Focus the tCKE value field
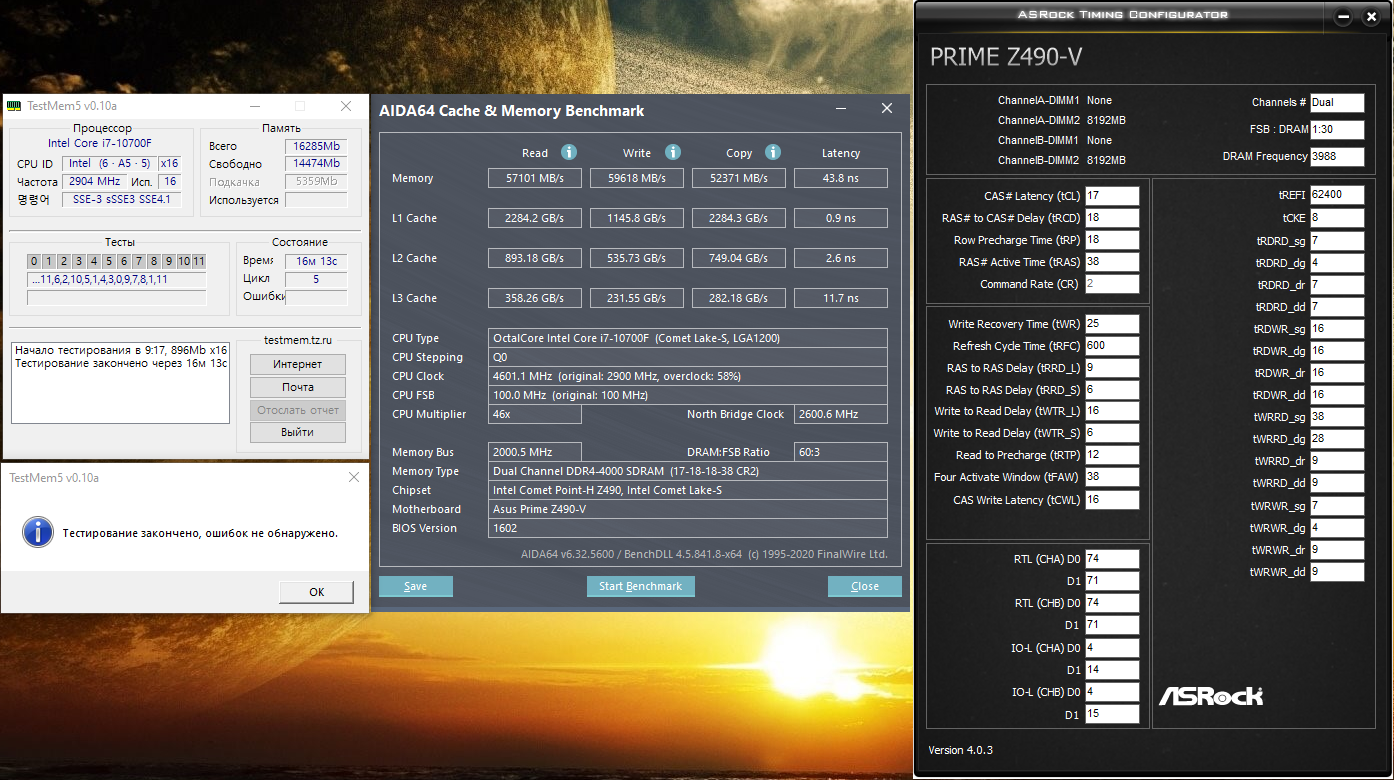Viewport: 1394px width, 780px height. coord(1337,218)
